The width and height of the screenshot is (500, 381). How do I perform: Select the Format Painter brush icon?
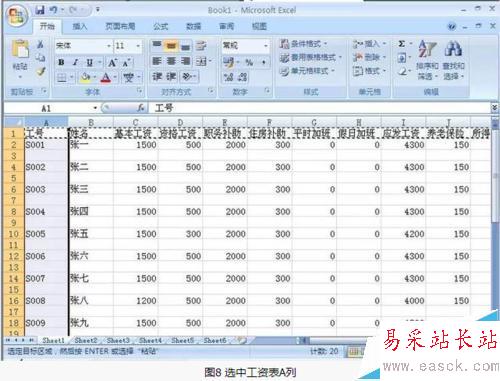(40, 71)
